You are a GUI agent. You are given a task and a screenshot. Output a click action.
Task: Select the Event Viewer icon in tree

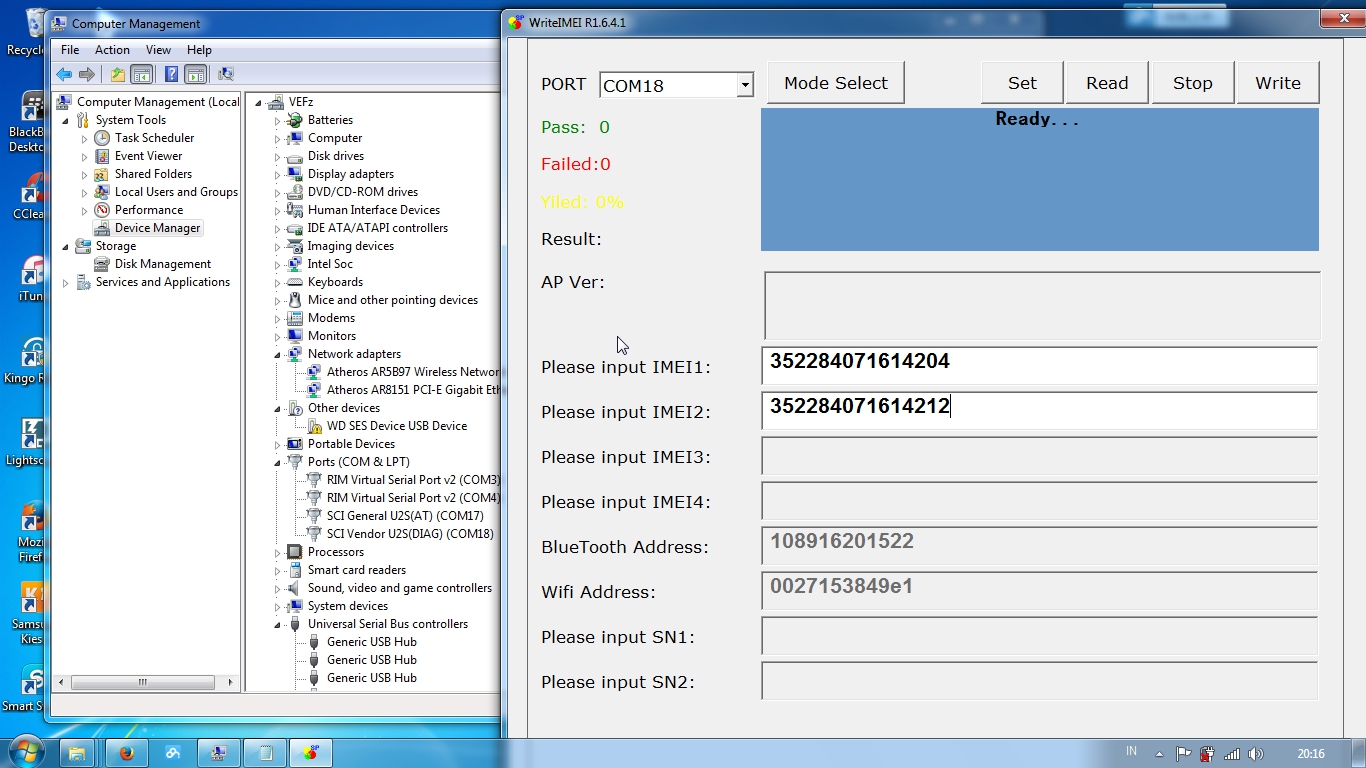pyautogui.click(x=102, y=156)
